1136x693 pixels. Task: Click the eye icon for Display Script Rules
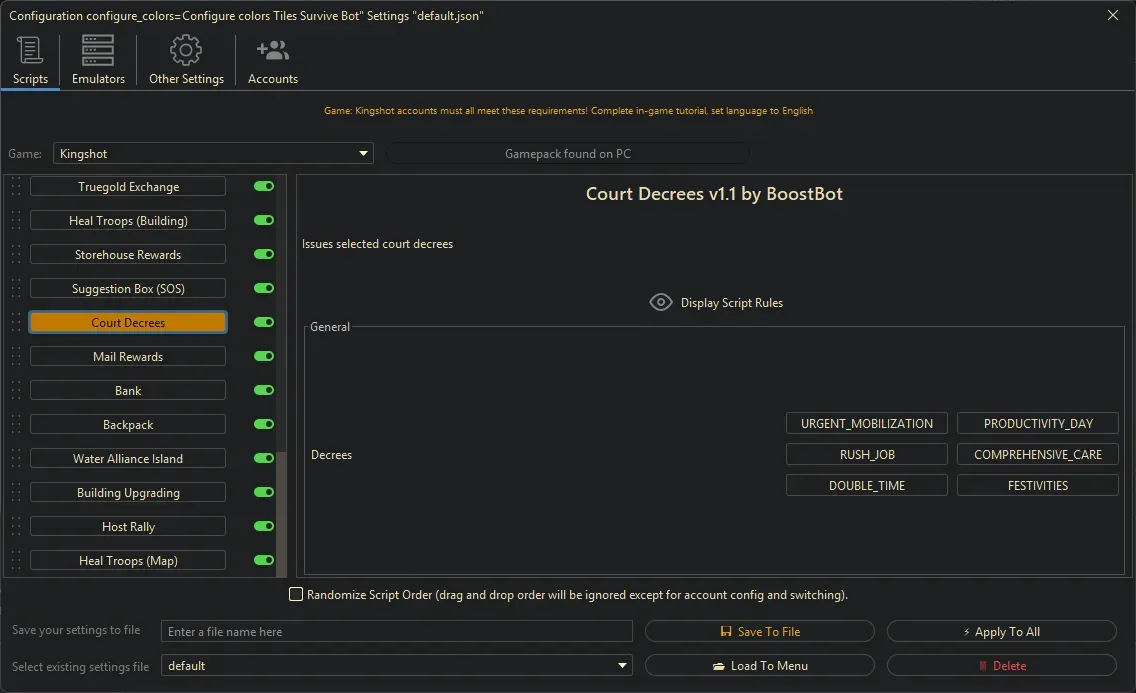pyautogui.click(x=660, y=302)
